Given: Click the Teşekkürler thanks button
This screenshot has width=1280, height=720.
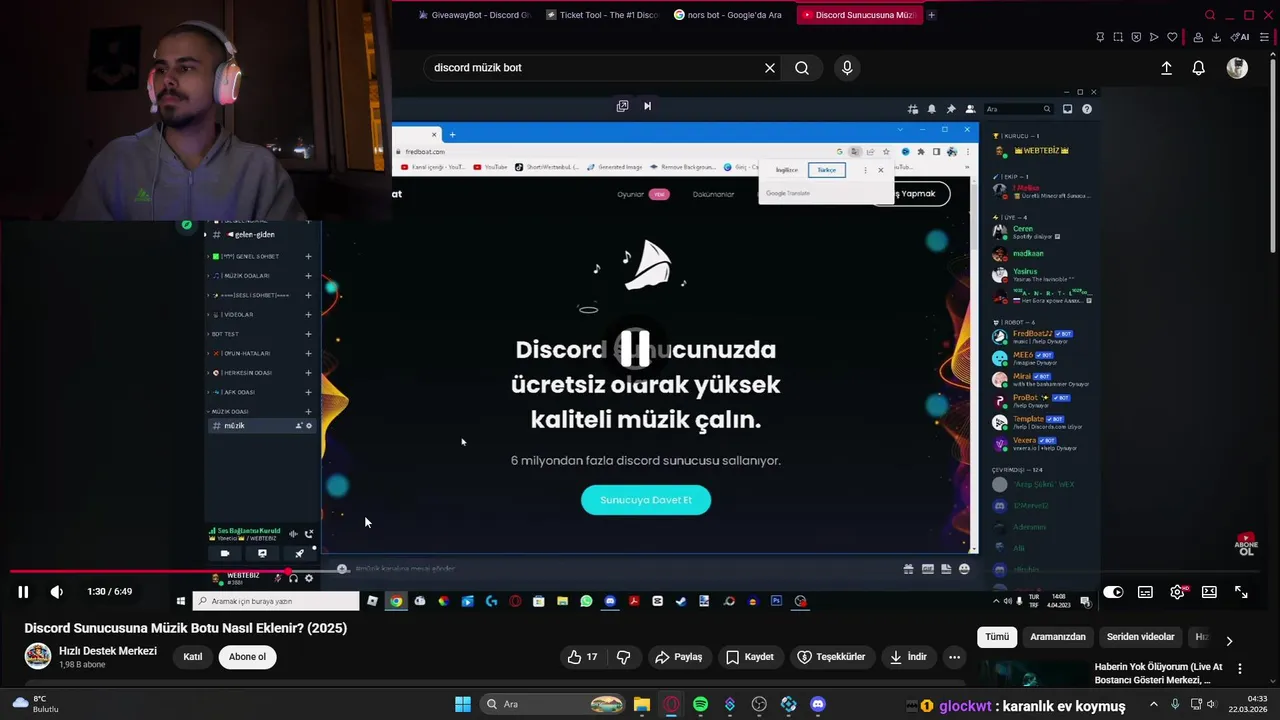Looking at the screenshot, I should pos(831,657).
